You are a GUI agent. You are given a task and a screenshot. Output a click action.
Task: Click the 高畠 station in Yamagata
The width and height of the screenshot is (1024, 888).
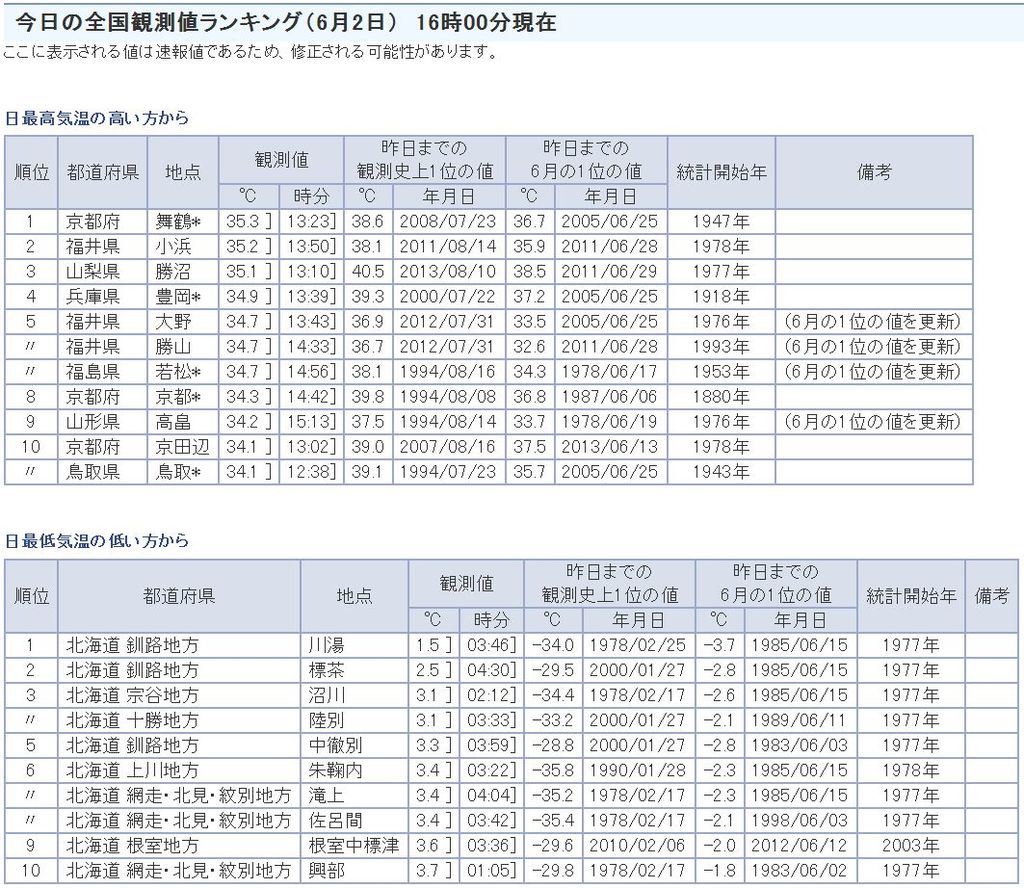point(172,422)
